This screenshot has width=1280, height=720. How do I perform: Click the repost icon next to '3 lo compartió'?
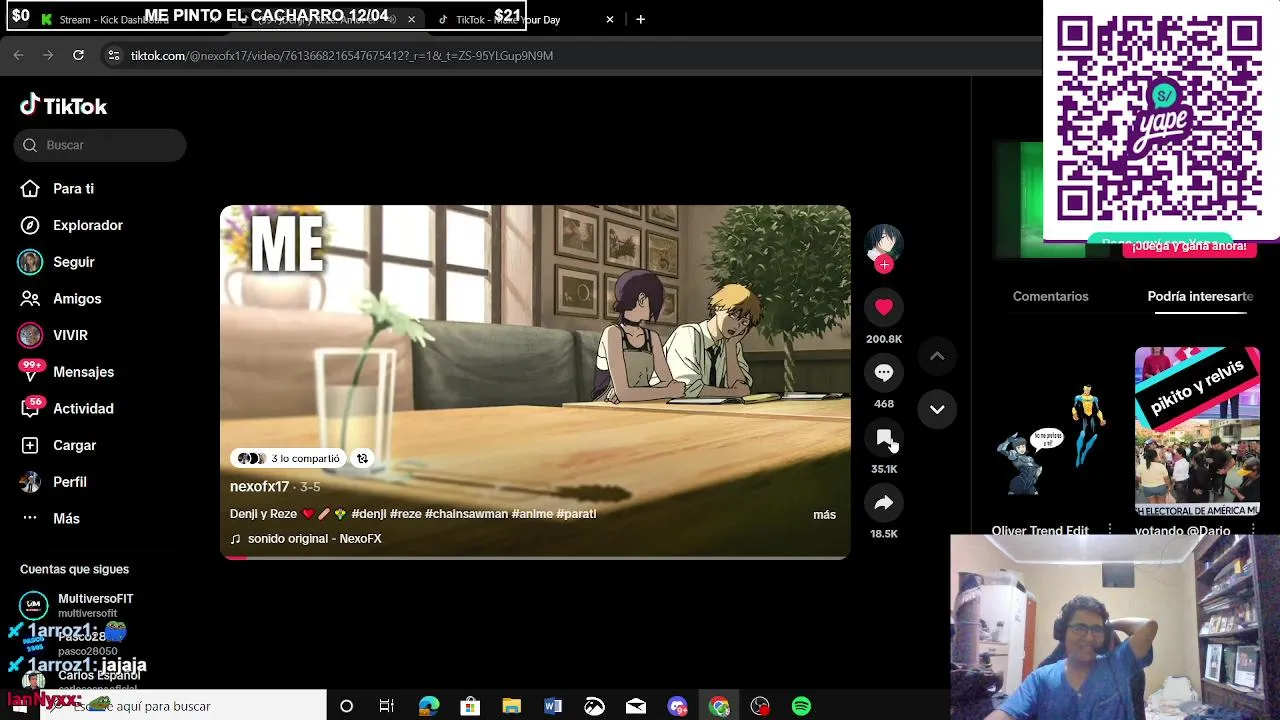pyautogui.click(x=362, y=458)
